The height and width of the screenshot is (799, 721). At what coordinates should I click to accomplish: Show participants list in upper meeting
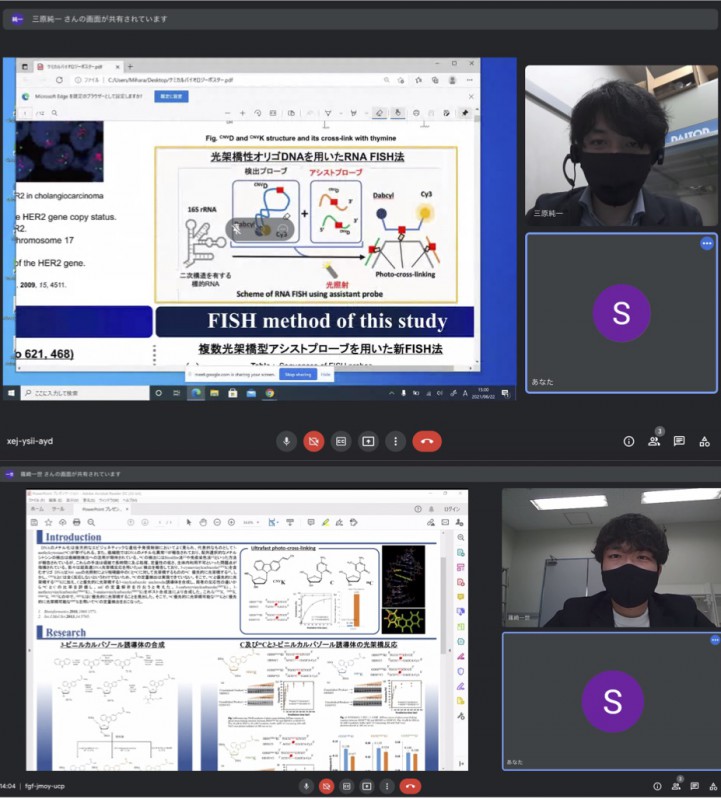click(654, 441)
